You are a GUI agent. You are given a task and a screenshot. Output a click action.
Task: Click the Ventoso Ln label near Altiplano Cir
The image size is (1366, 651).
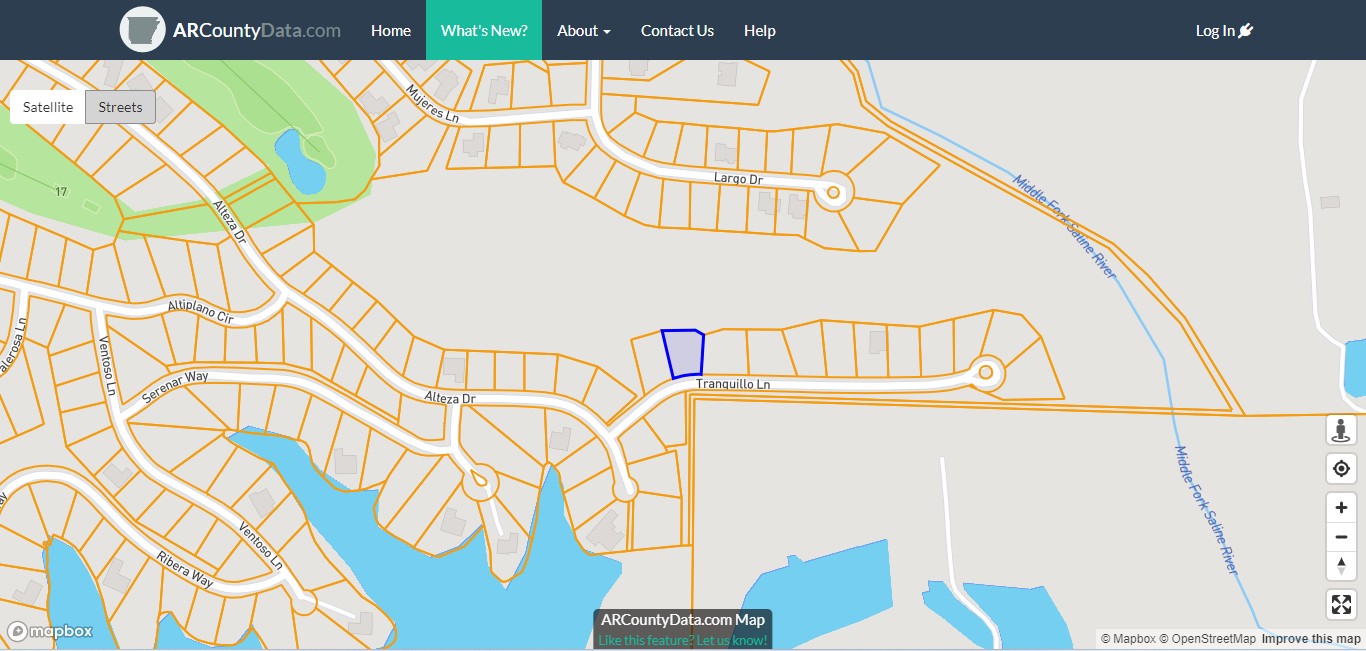[x=108, y=365]
